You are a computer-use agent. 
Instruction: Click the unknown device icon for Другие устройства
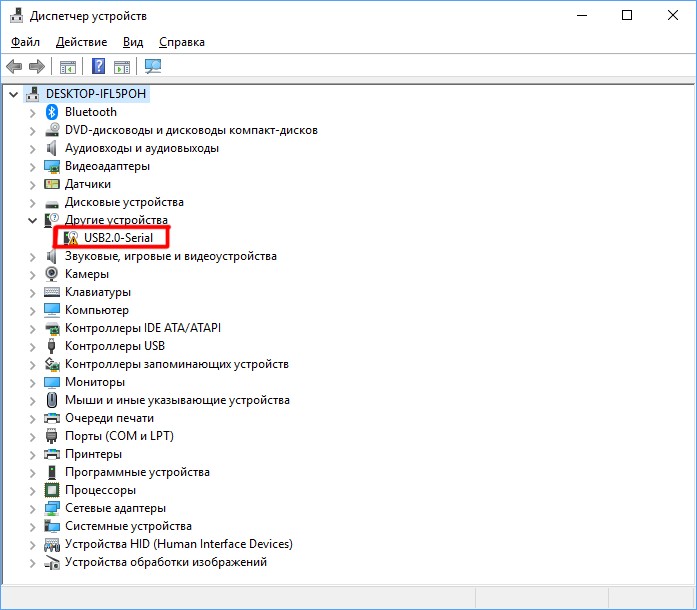click(x=52, y=220)
